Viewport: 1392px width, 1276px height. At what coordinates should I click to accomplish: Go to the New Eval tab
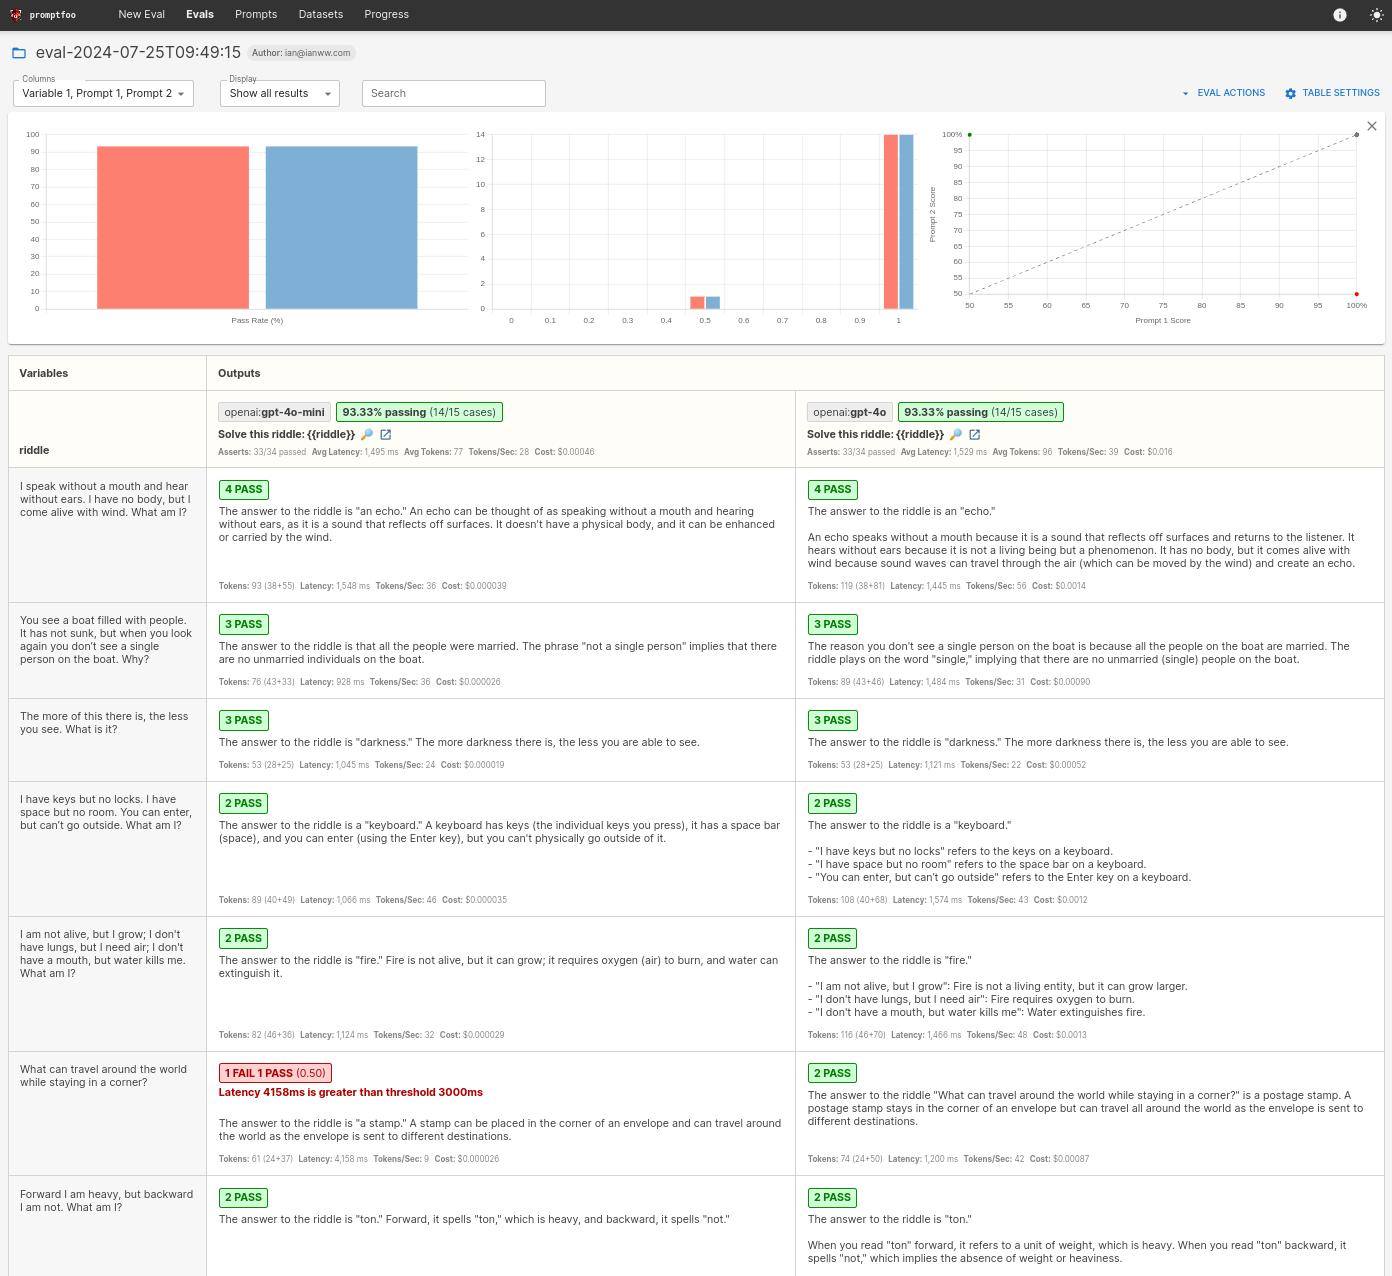tap(141, 15)
